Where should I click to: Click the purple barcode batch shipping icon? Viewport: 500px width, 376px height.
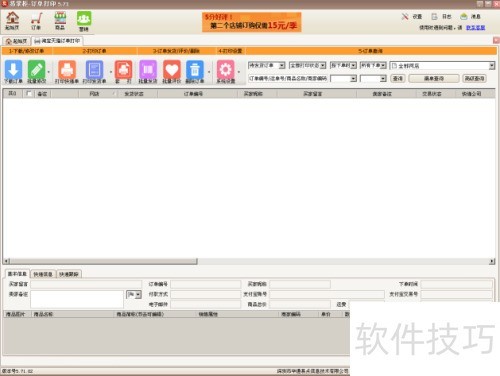point(148,71)
